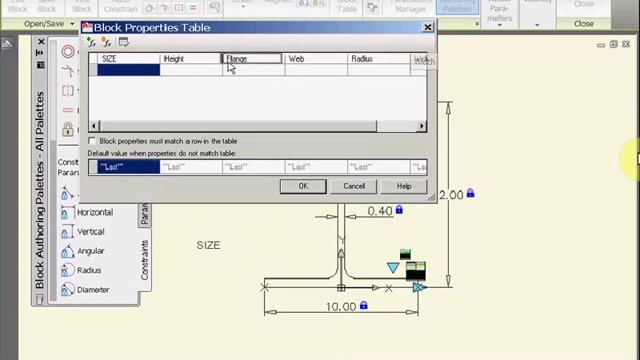Click the "Last" default value under Web
The width and height of the screenshot is (640, 360).
[x=316, y=167]
